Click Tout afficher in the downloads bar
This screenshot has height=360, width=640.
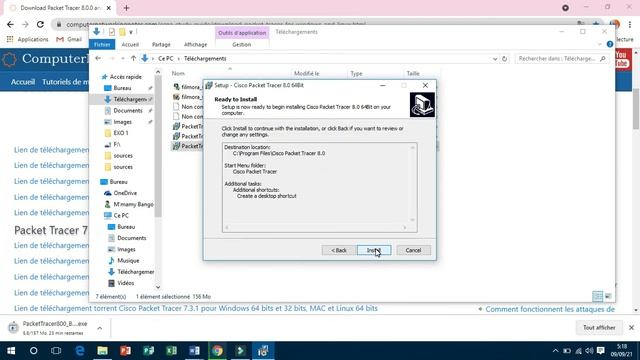[599, 328]
